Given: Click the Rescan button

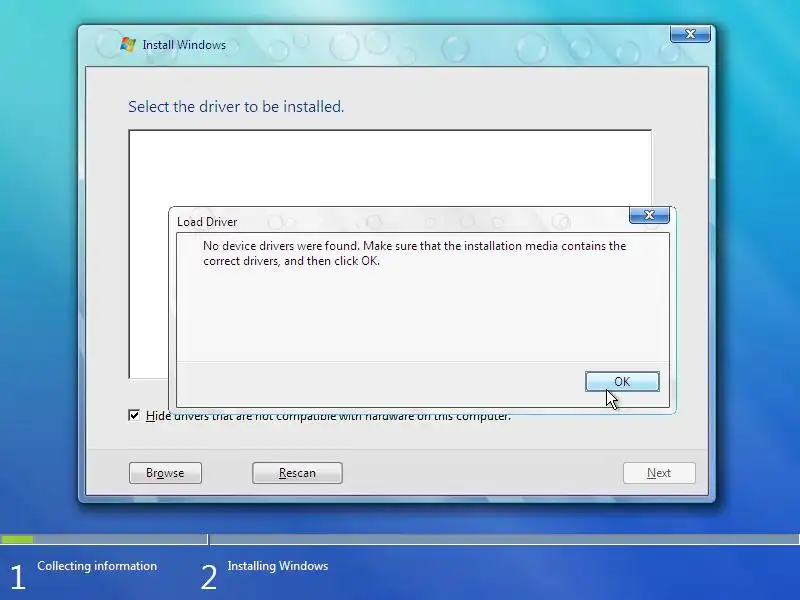Looking at the screenshot, I should (297, 473).
